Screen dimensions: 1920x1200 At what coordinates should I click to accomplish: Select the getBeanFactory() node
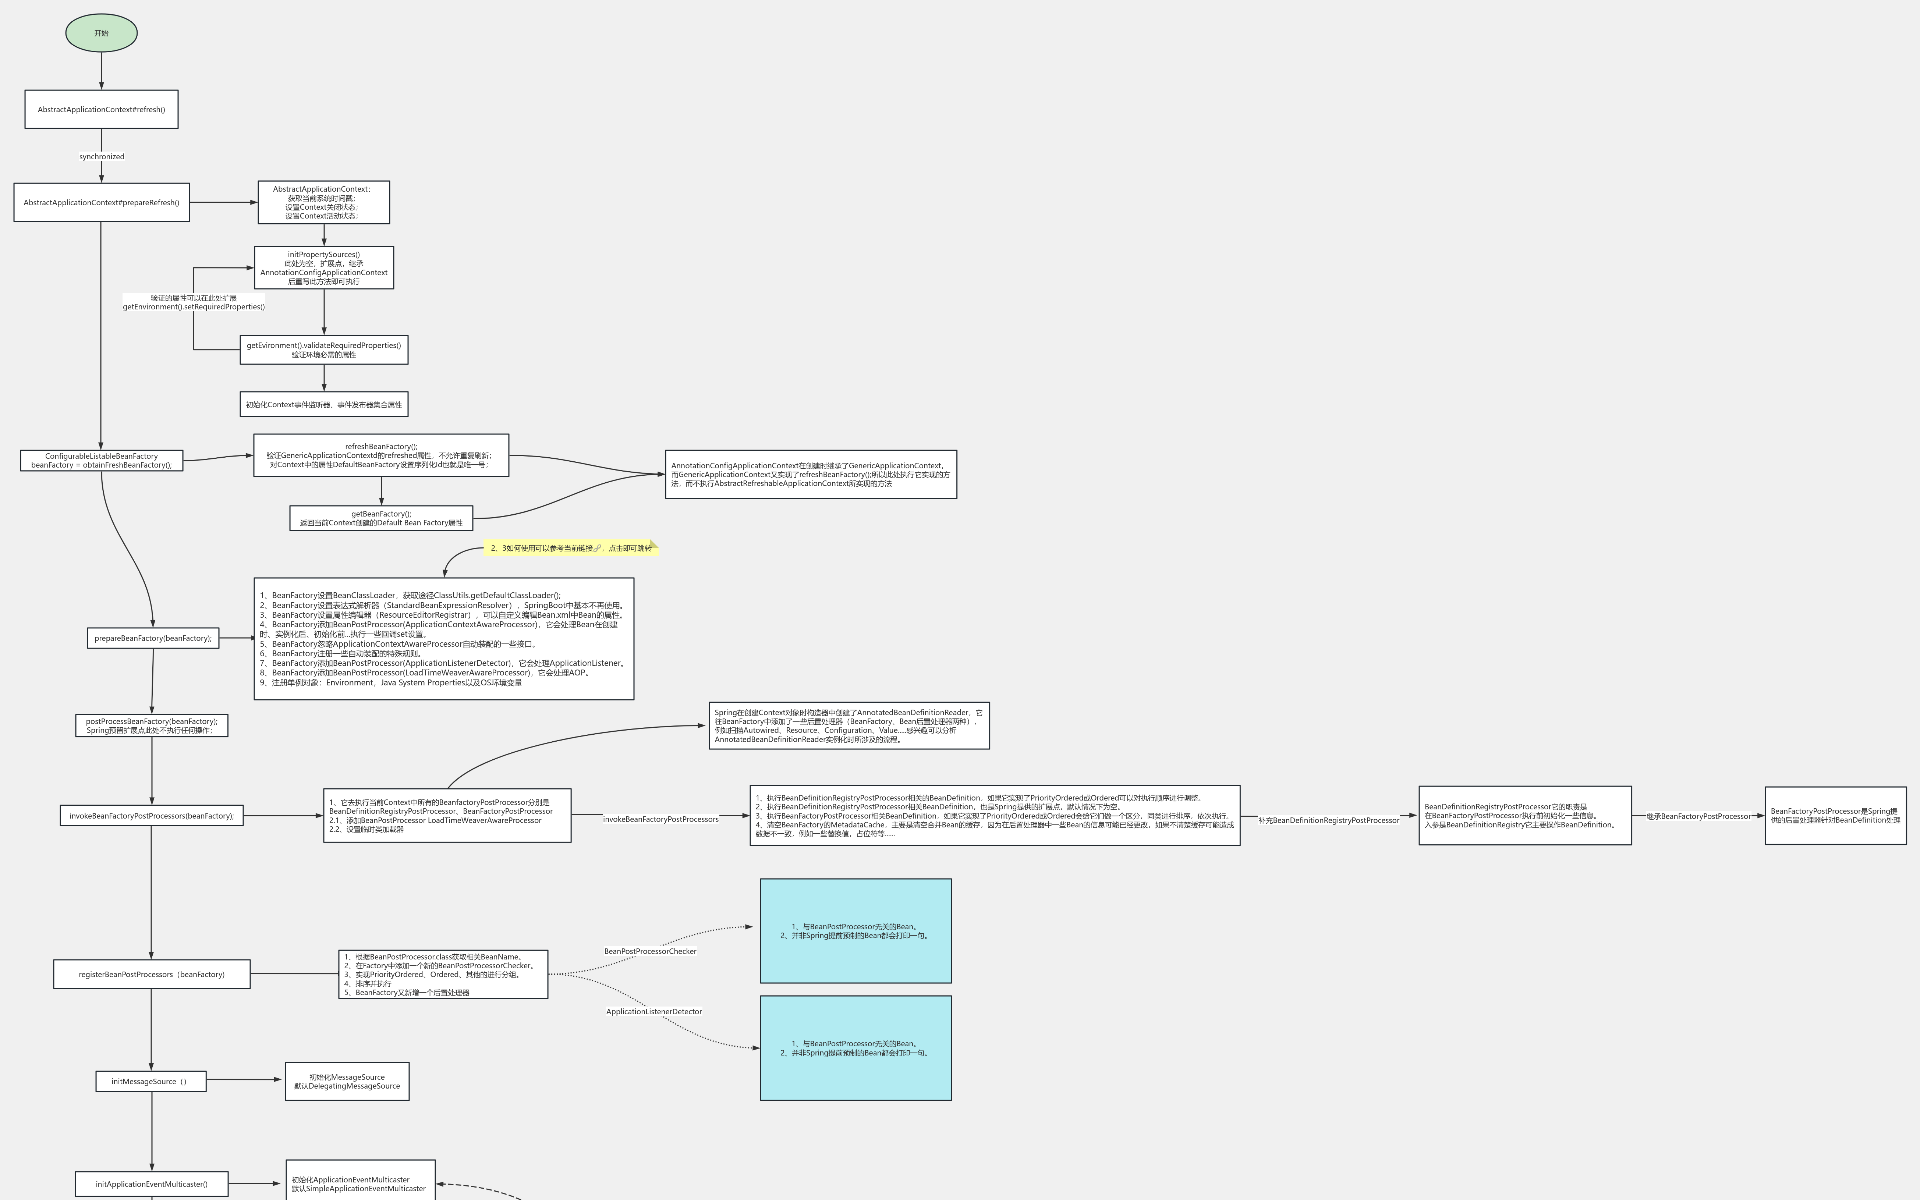381,518
